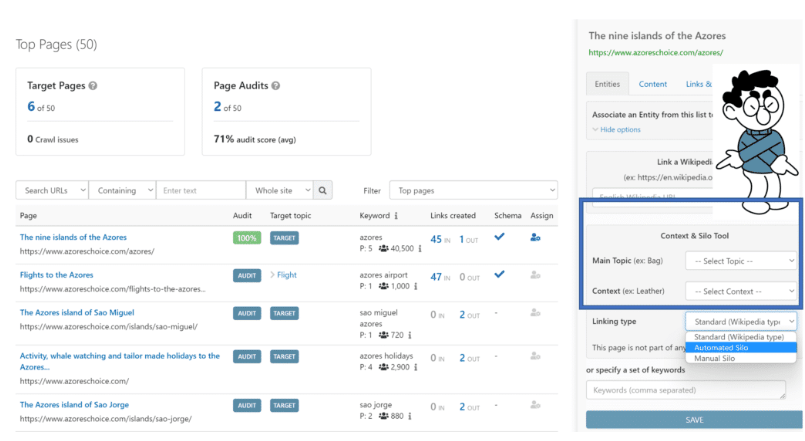Expand the Top pages filter dropdown
Image resolution: width=805 pixels, height=441 pixels.
[x=473, y=190]
